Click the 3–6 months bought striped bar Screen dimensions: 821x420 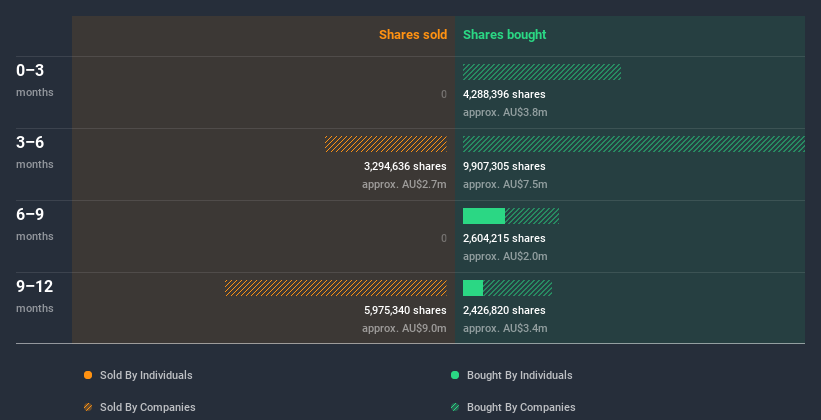pyautogui.click(x=633, y=144)
